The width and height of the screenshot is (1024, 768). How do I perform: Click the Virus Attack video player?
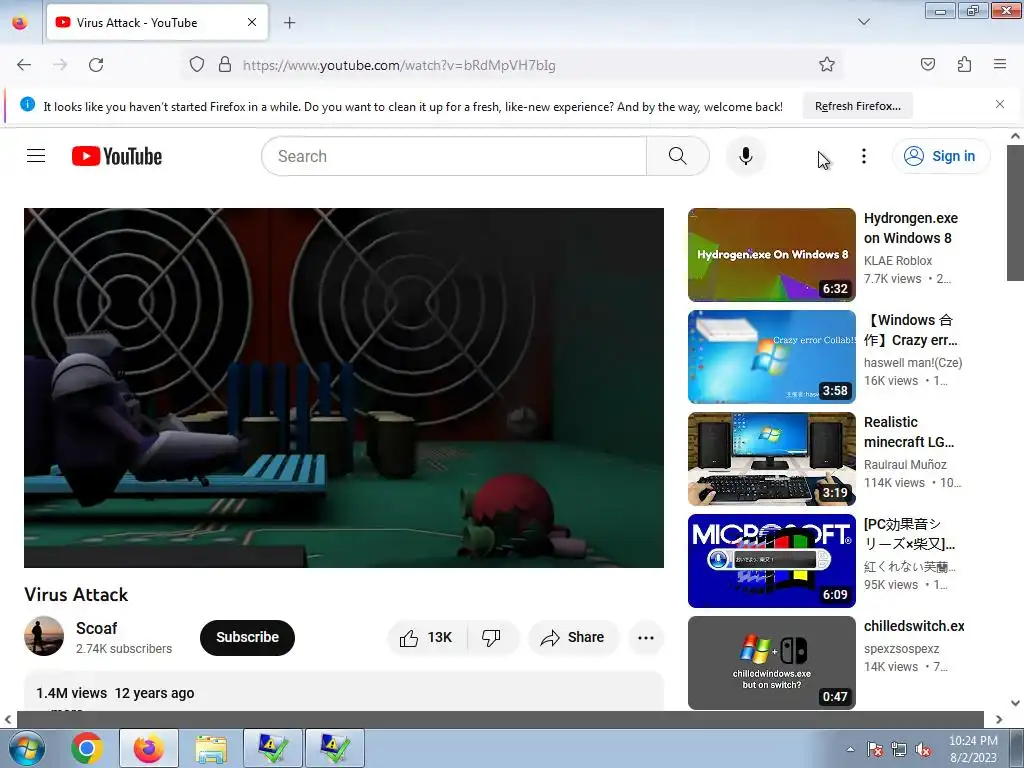(344, 388)
